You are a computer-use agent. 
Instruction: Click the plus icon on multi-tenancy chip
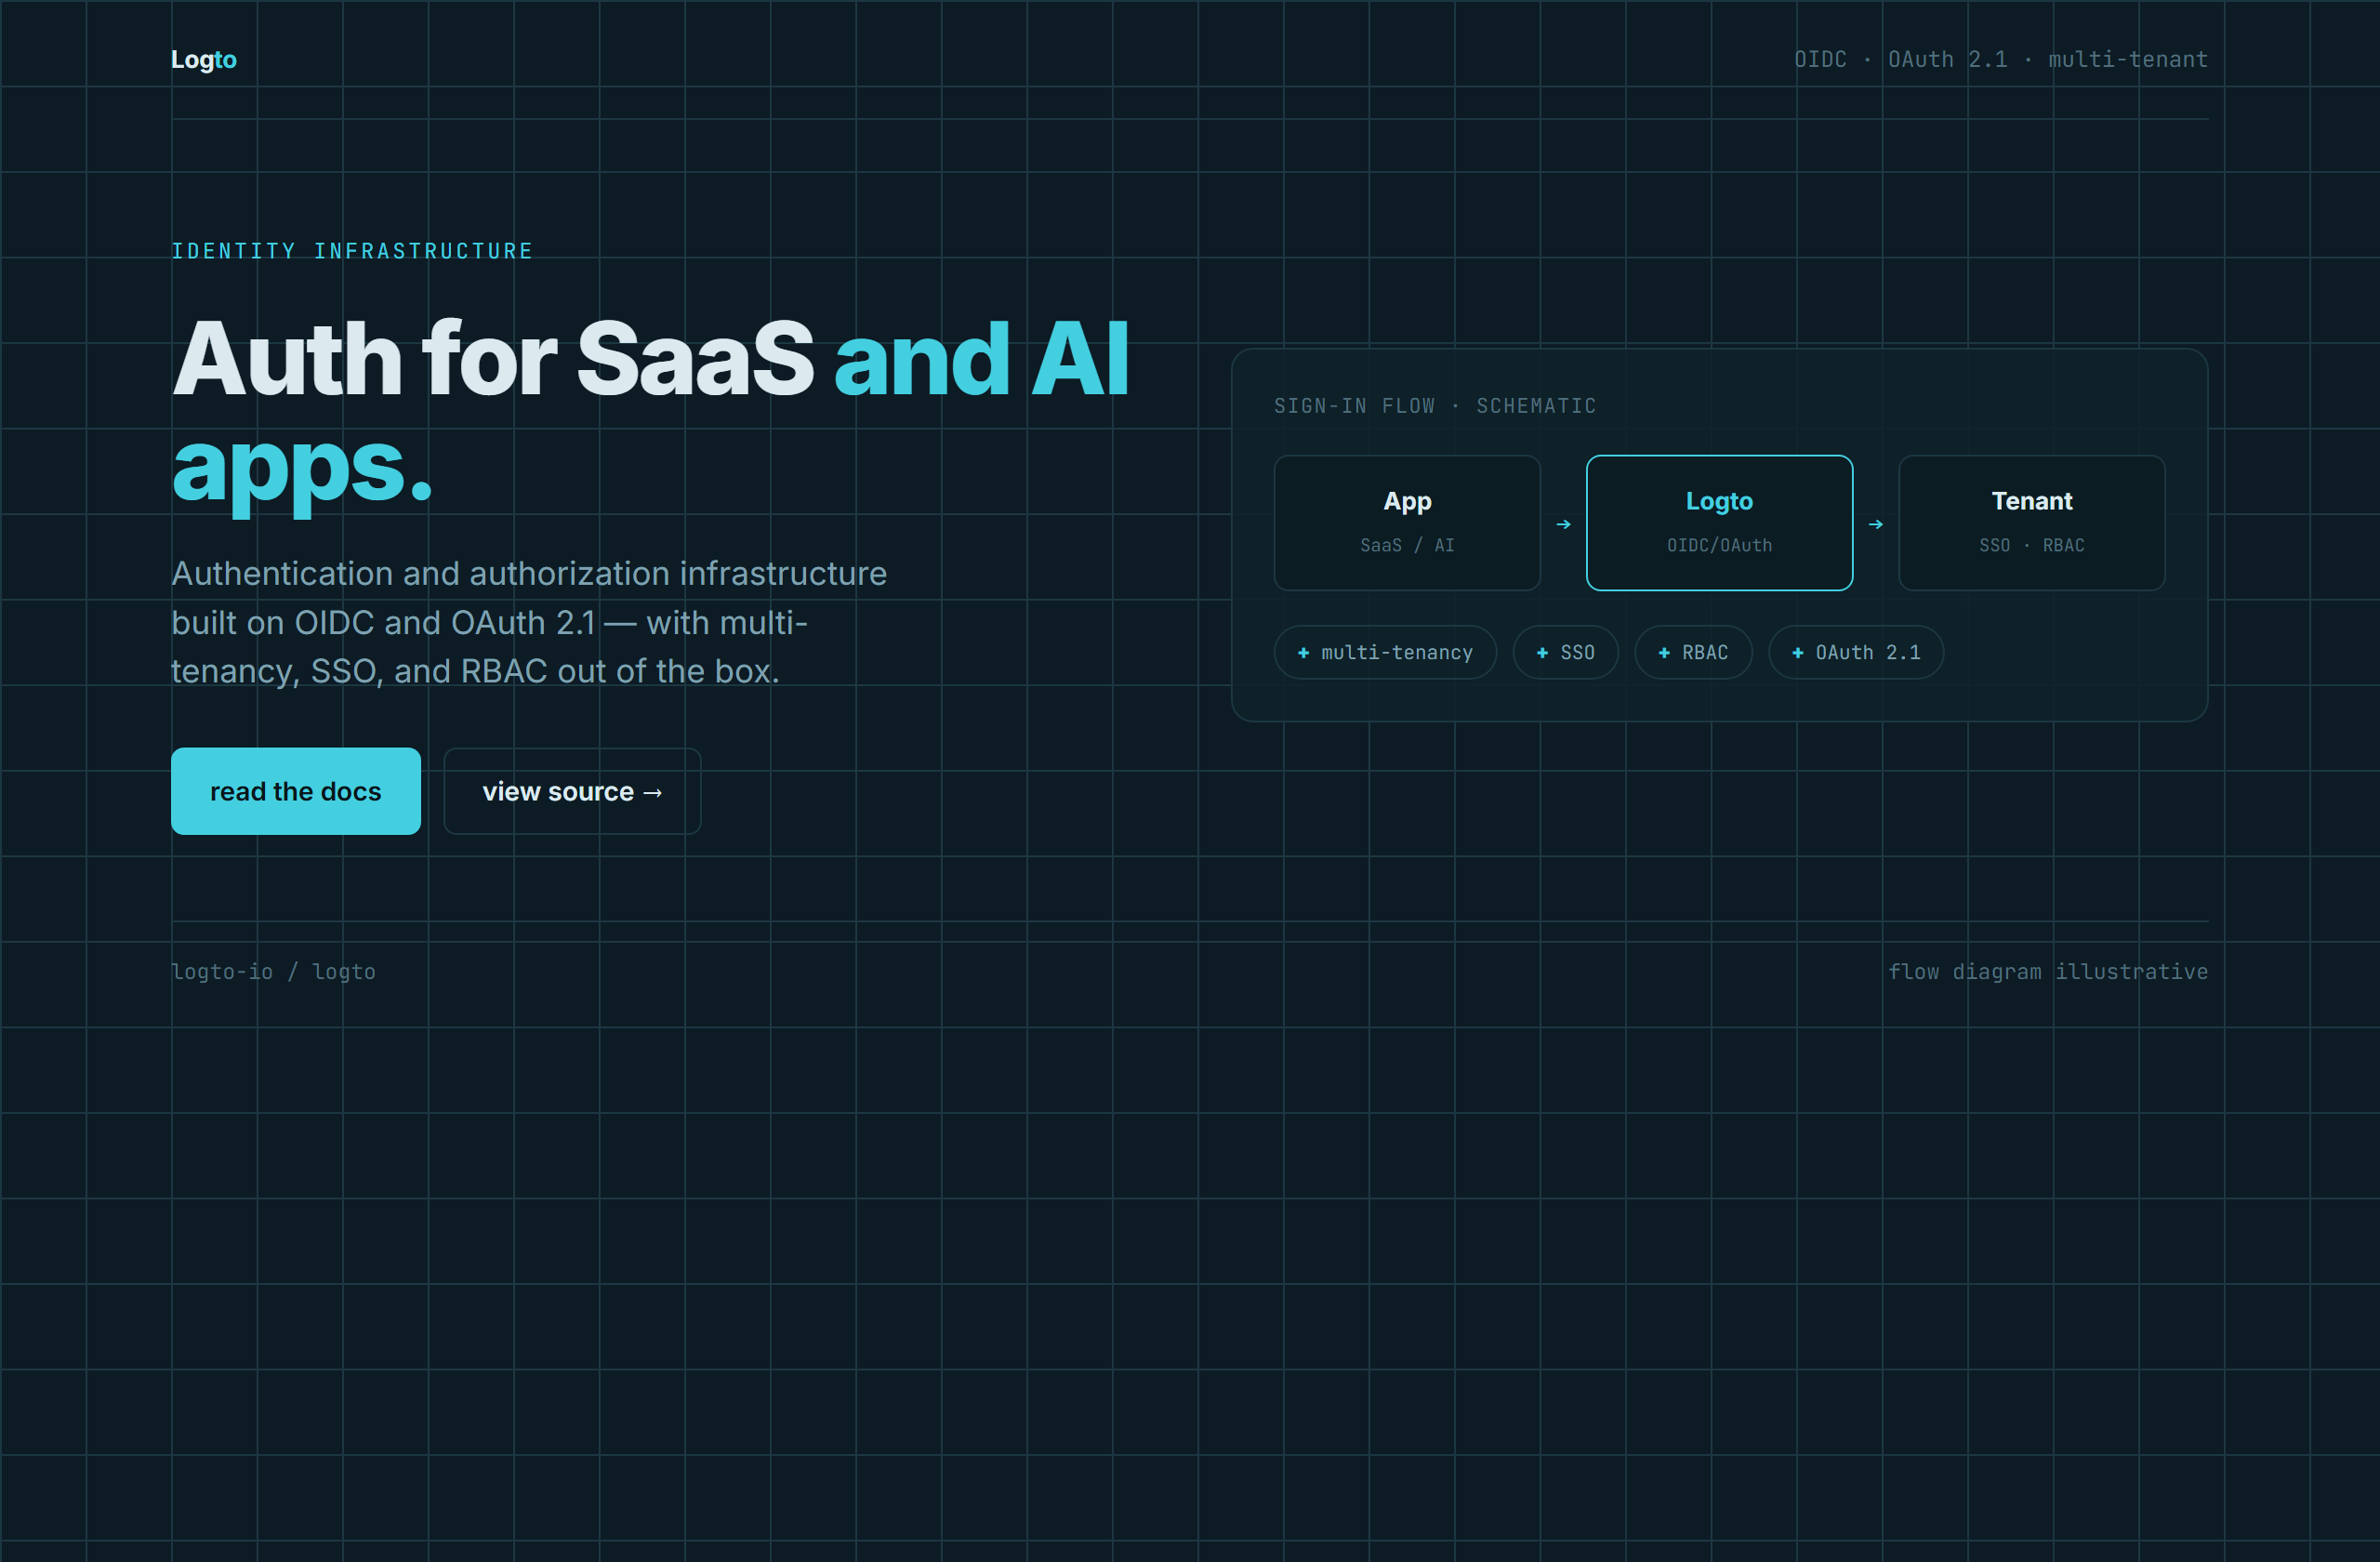[x=1303, y=653]
